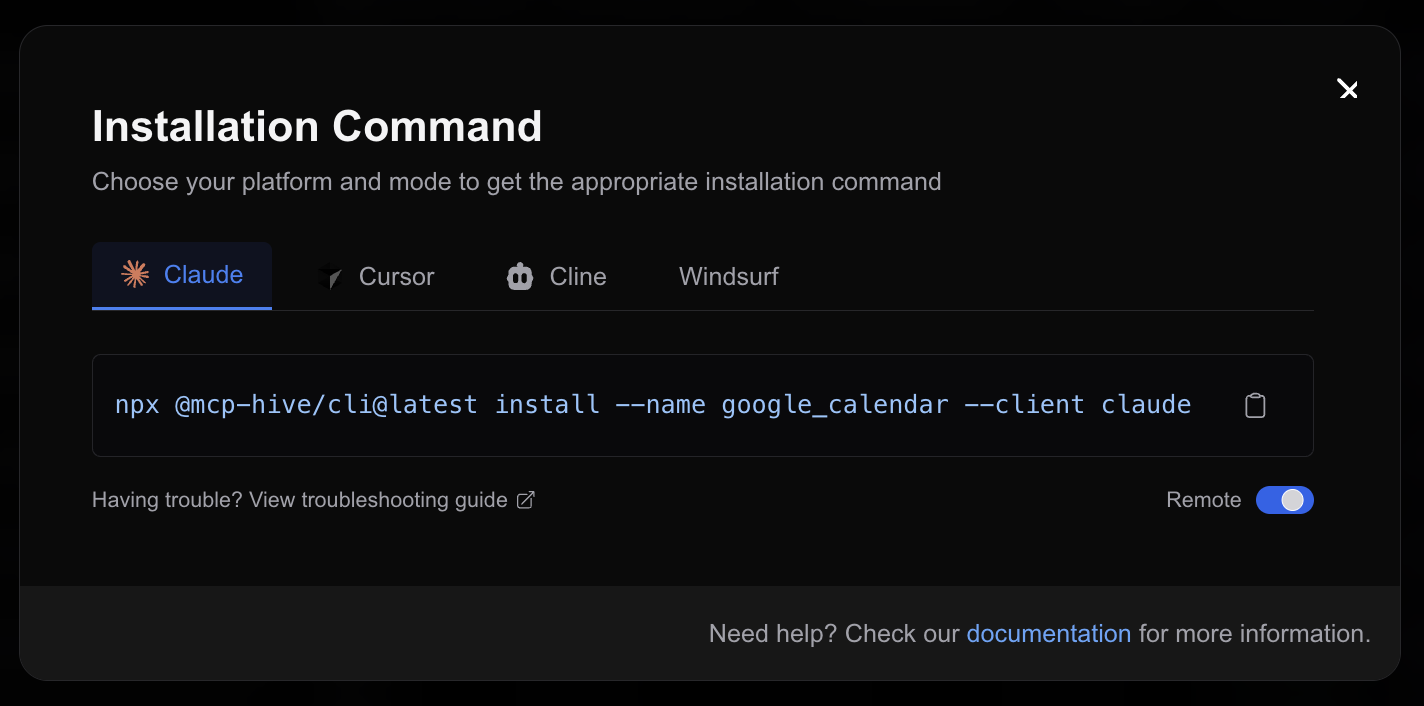The image size is (1424, 706).
Task: Toggle Remote installation mode off
Action: (x=1285, y=500)
